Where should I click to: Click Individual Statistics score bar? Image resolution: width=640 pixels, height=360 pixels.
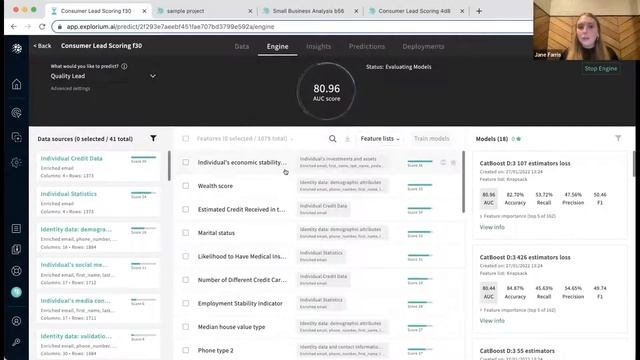(143, 193)
